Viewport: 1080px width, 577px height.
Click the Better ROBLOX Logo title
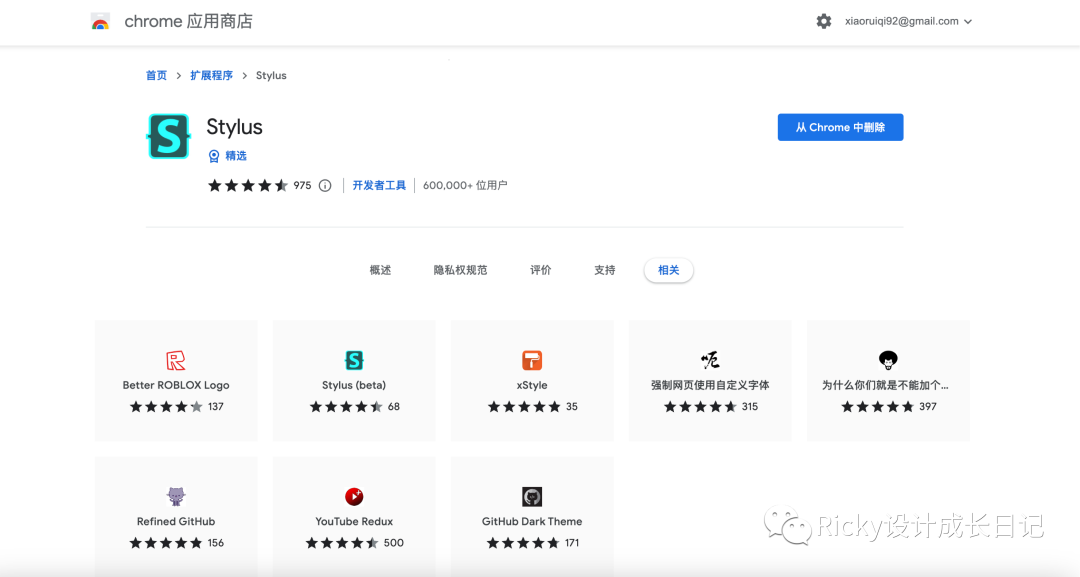pos(176,385)
